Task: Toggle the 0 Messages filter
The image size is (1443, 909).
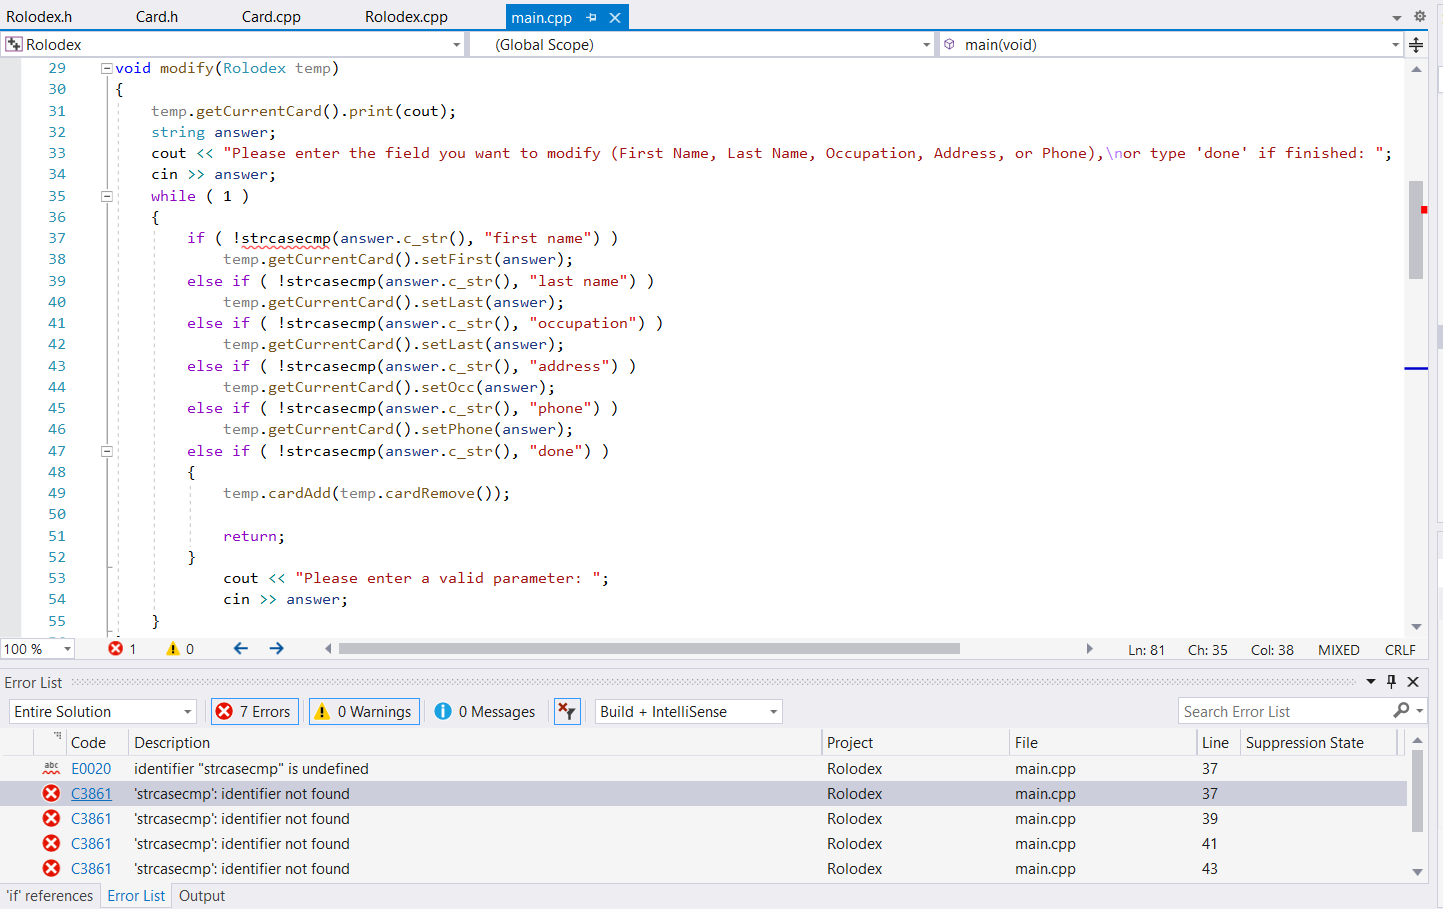Action: (x=486, y=711)
